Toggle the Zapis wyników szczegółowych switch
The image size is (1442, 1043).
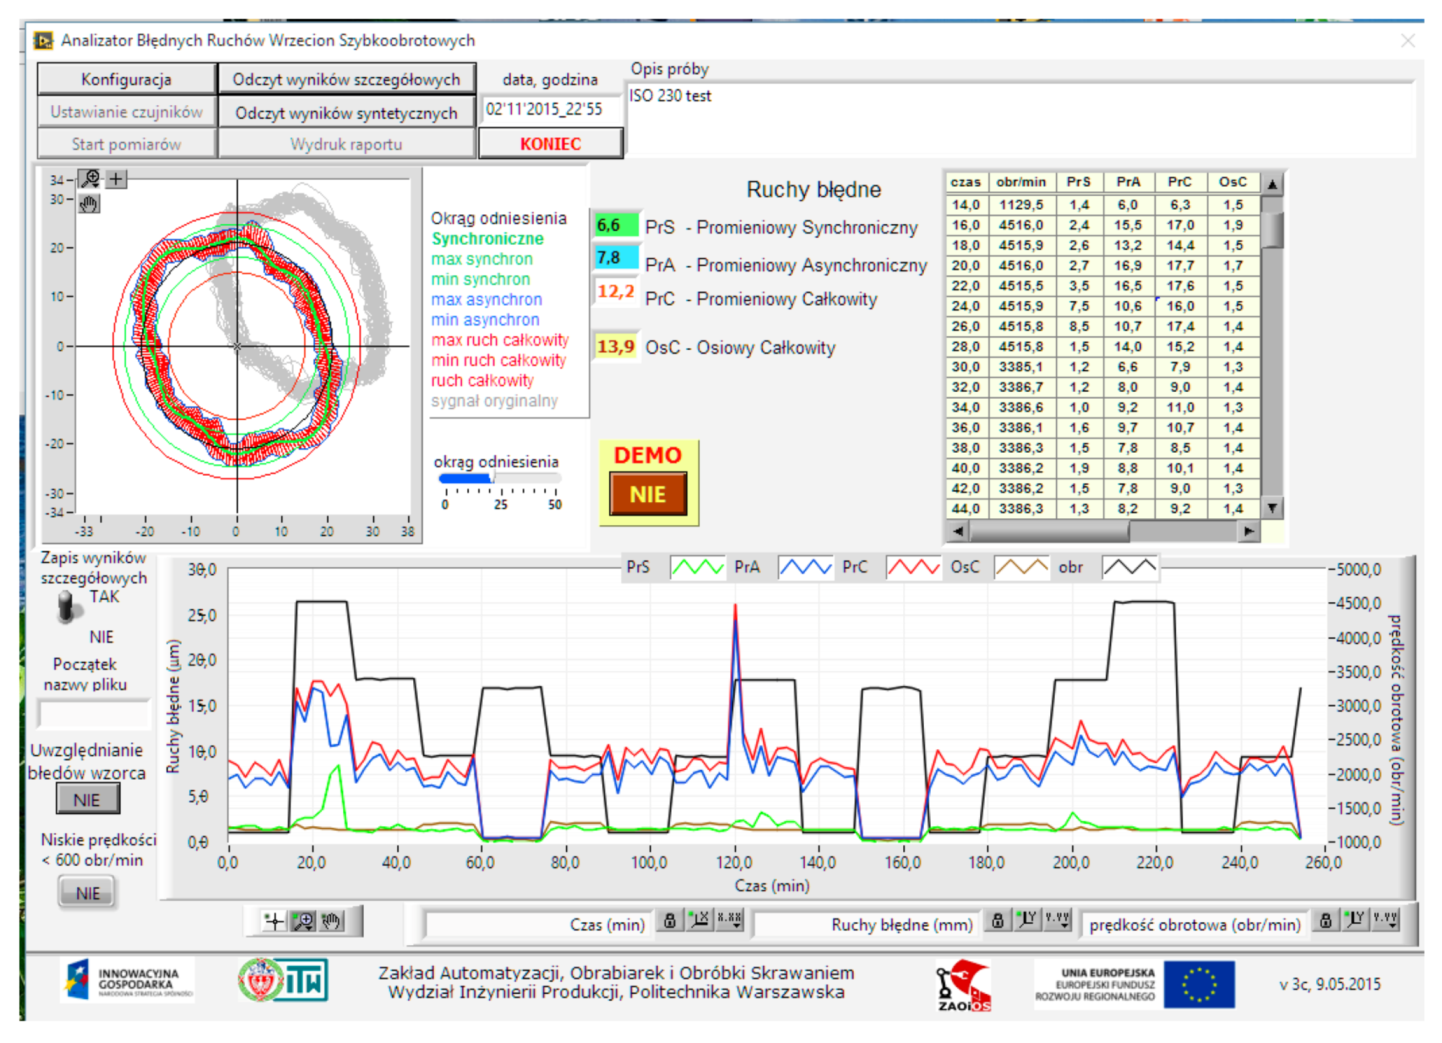68,606
